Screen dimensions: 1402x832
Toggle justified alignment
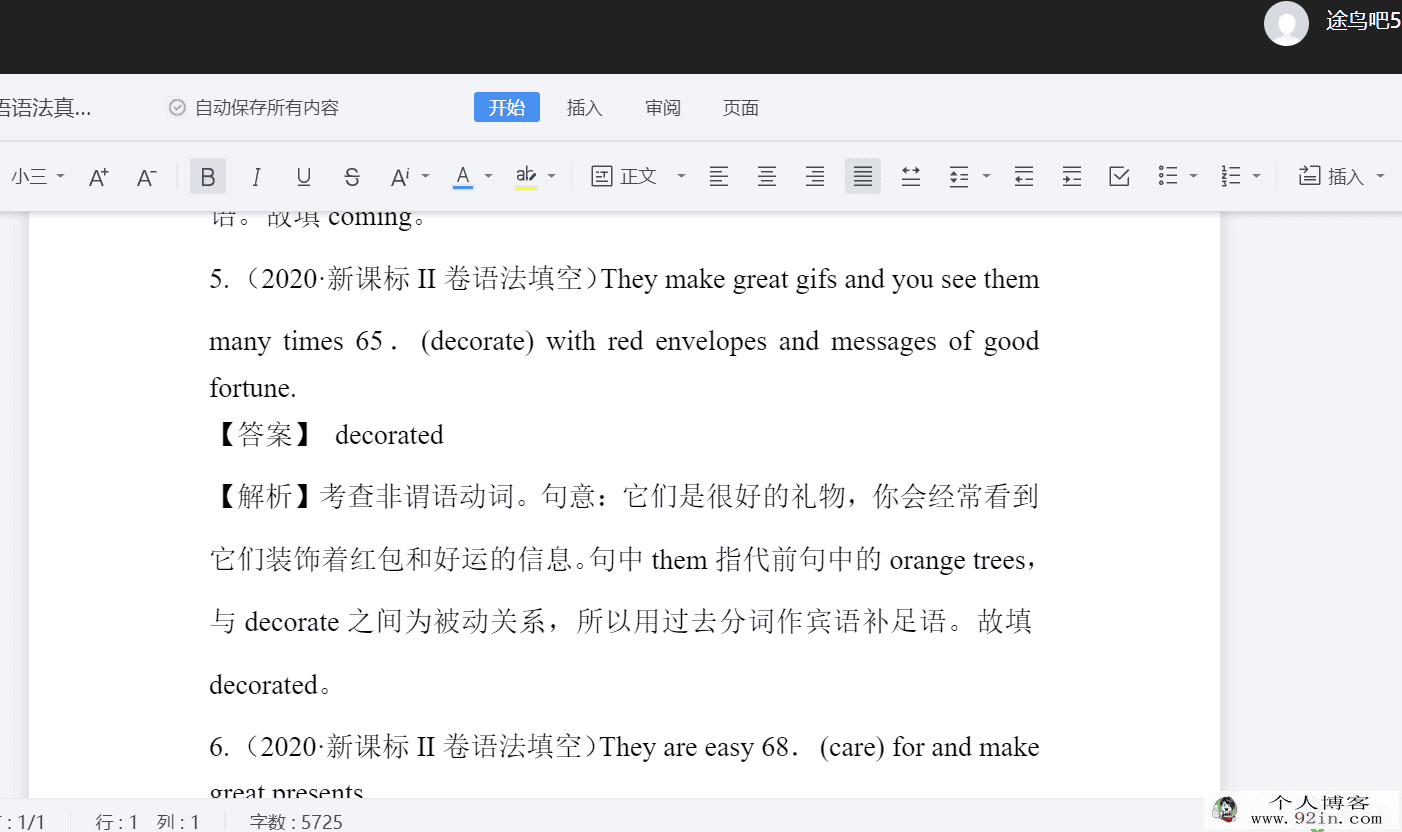tap(863, 177)
